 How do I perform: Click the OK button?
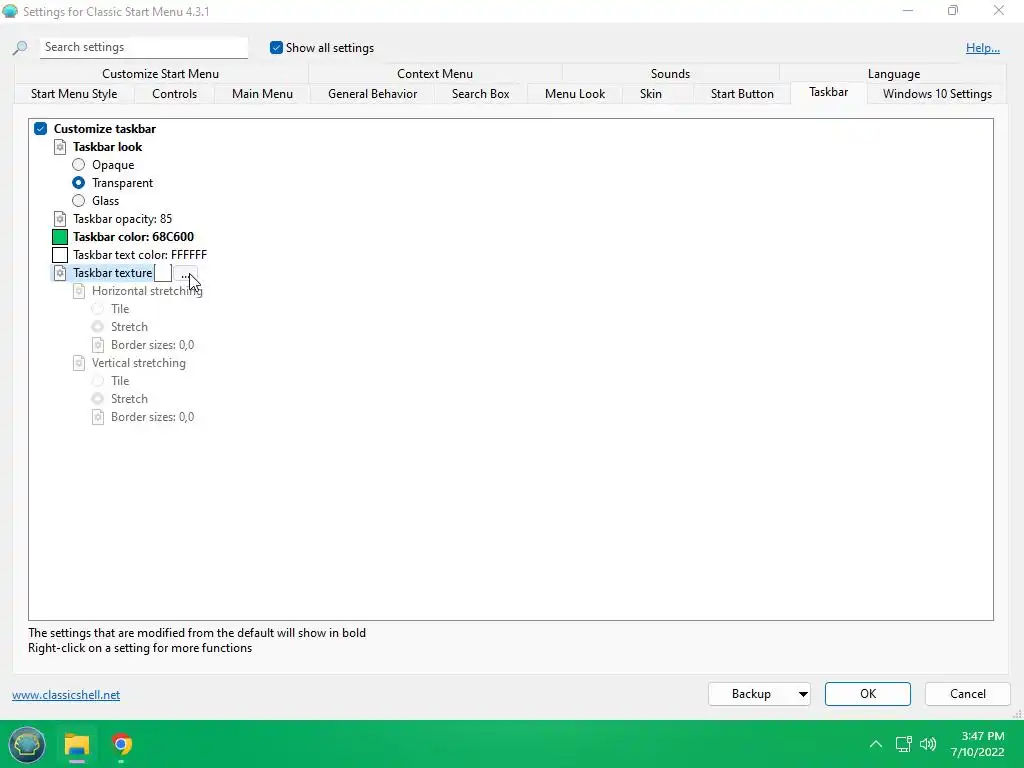click(867, 694)
